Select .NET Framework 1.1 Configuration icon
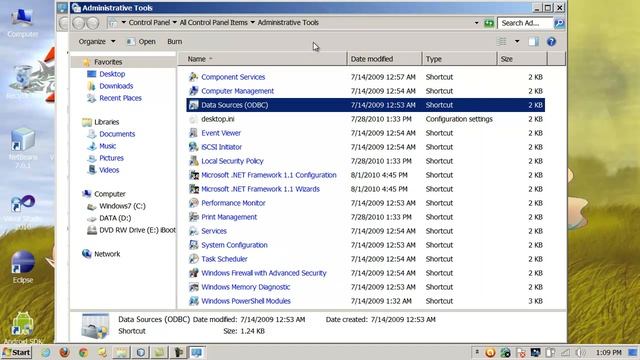Viewport: 640px width, 360px height. [193, 175]
